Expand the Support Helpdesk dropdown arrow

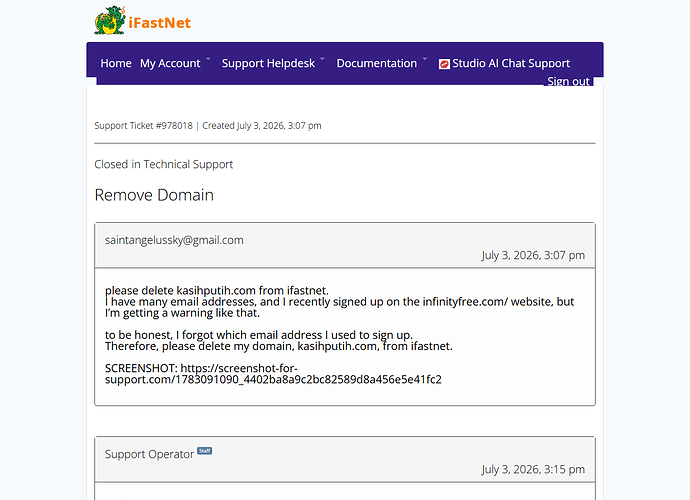click(323, 59)
